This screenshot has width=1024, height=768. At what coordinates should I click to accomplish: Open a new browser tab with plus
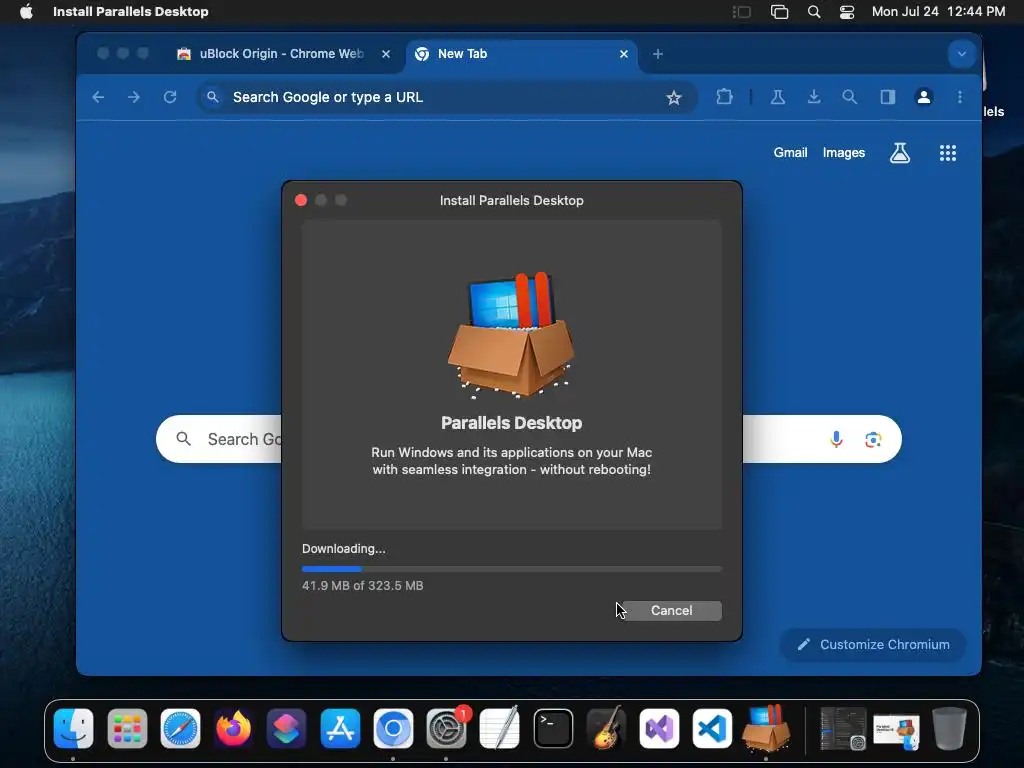pyautogui.click(x=658, y=54)
